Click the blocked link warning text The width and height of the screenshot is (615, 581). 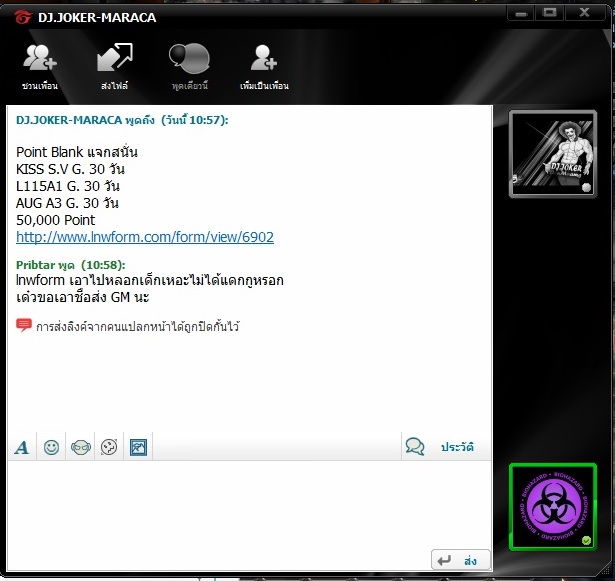(138, 326)
